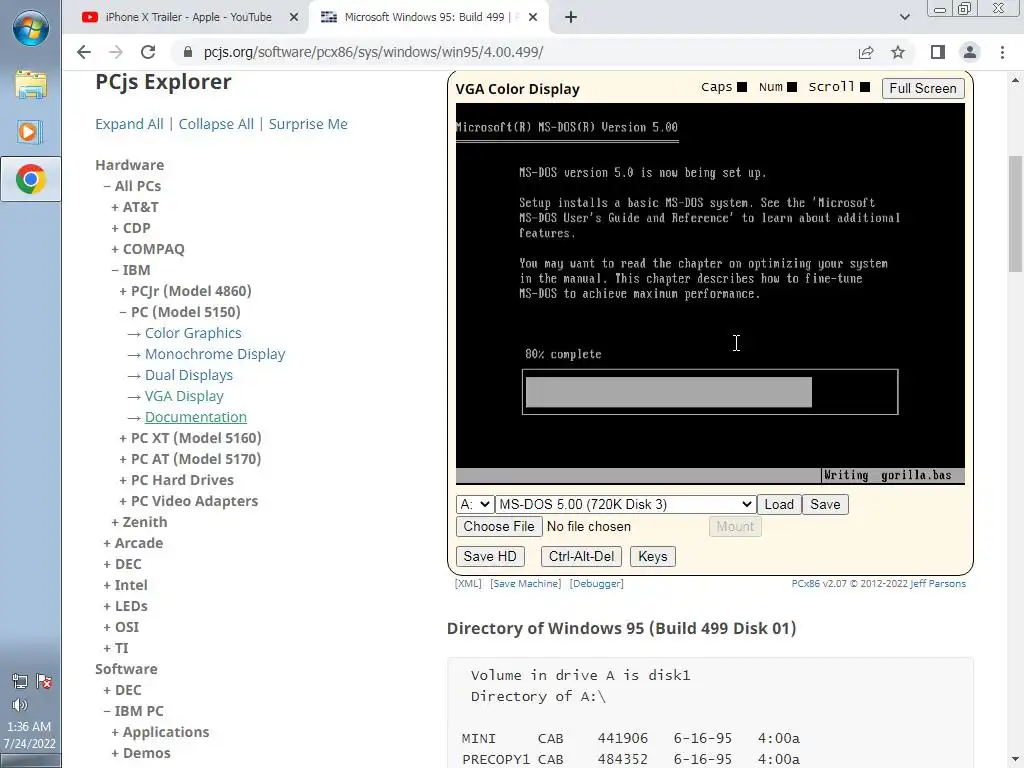Screen dimensions: 1024x768
Task: Close the iPhone X Trailer YouTube tab
Action: 294,18
